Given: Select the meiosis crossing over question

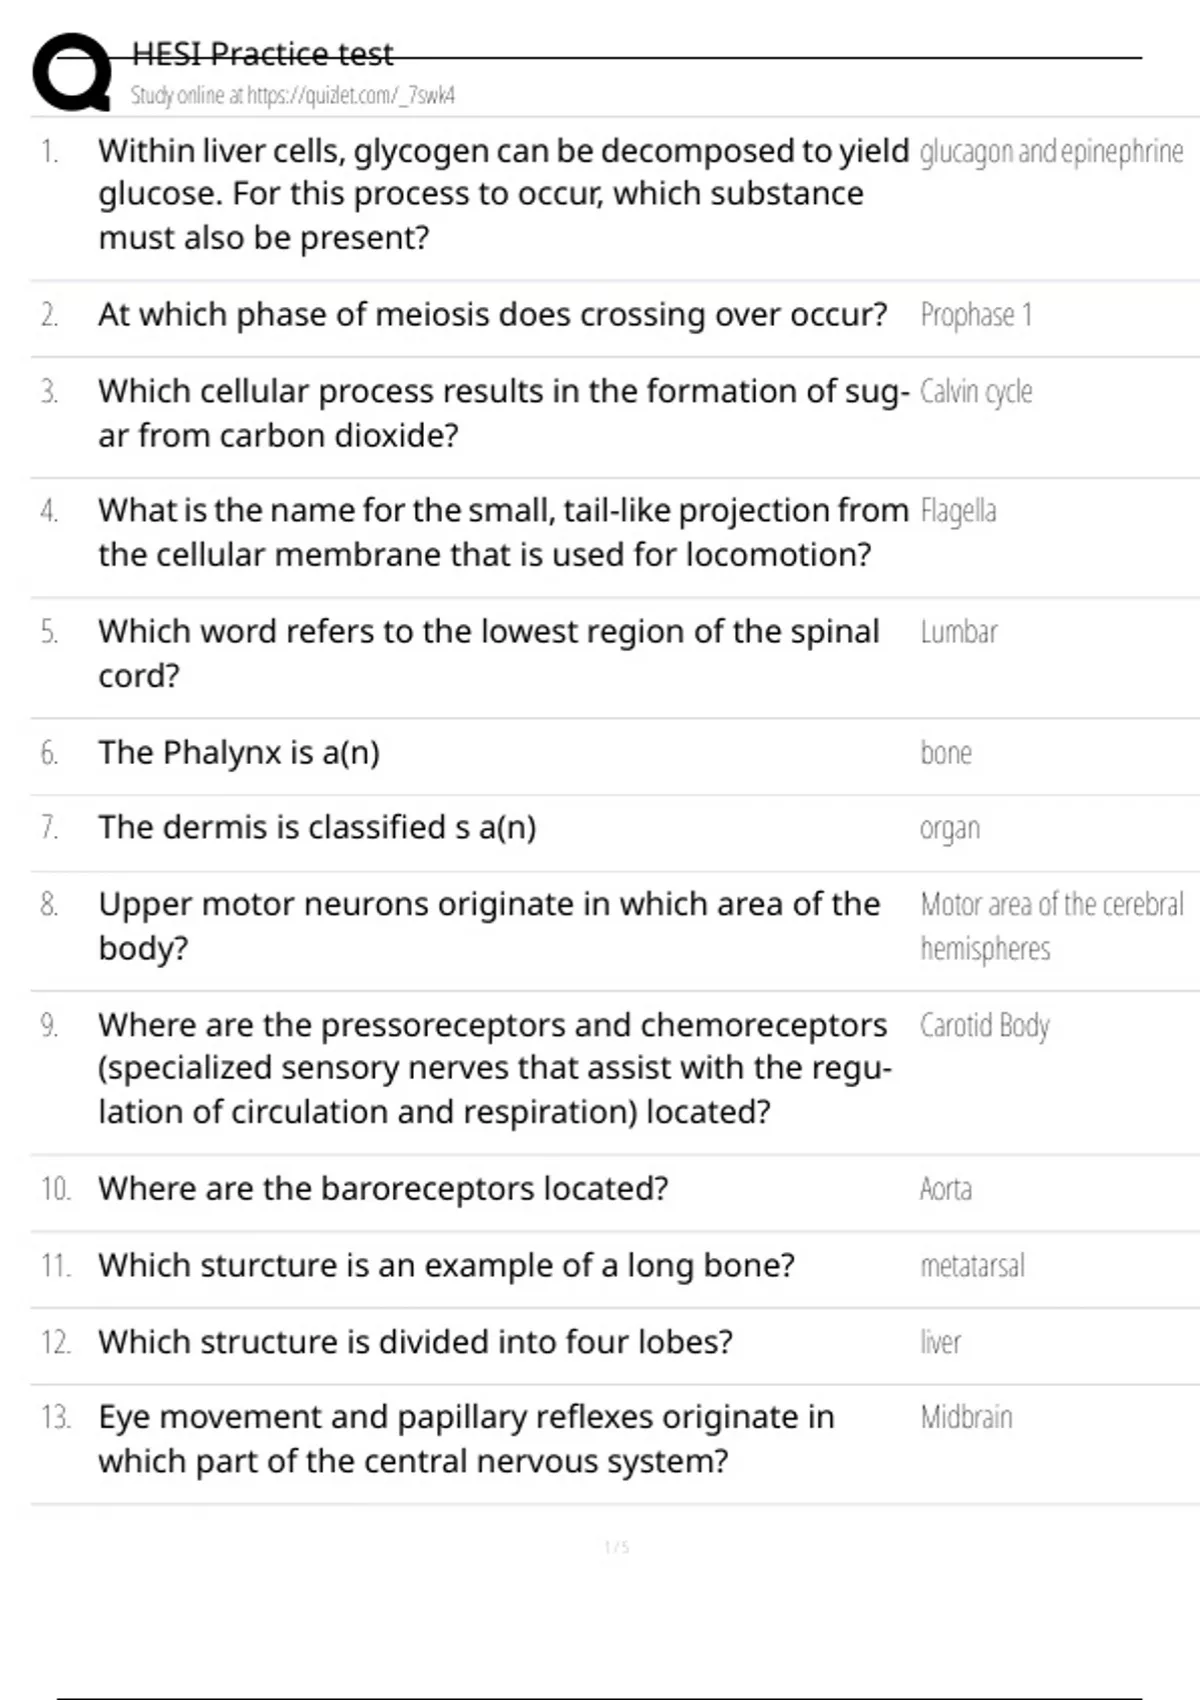Looking at the screenshot, I should pyautogui.click(x=492, y=315).
